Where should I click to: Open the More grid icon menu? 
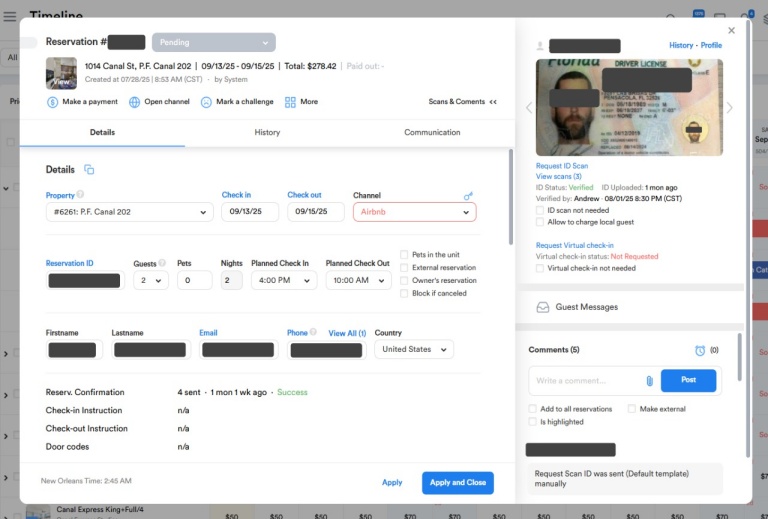(x=290, y=102)
